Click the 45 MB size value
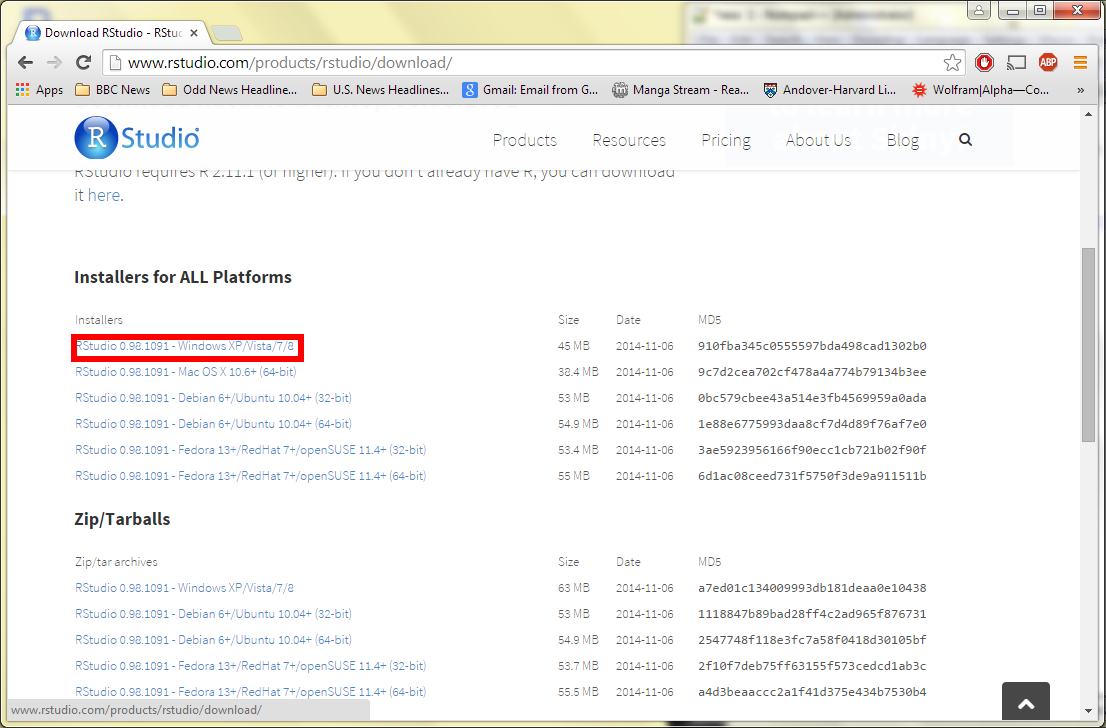Viewport: 1106px width, 728px height. click(573, 346)
